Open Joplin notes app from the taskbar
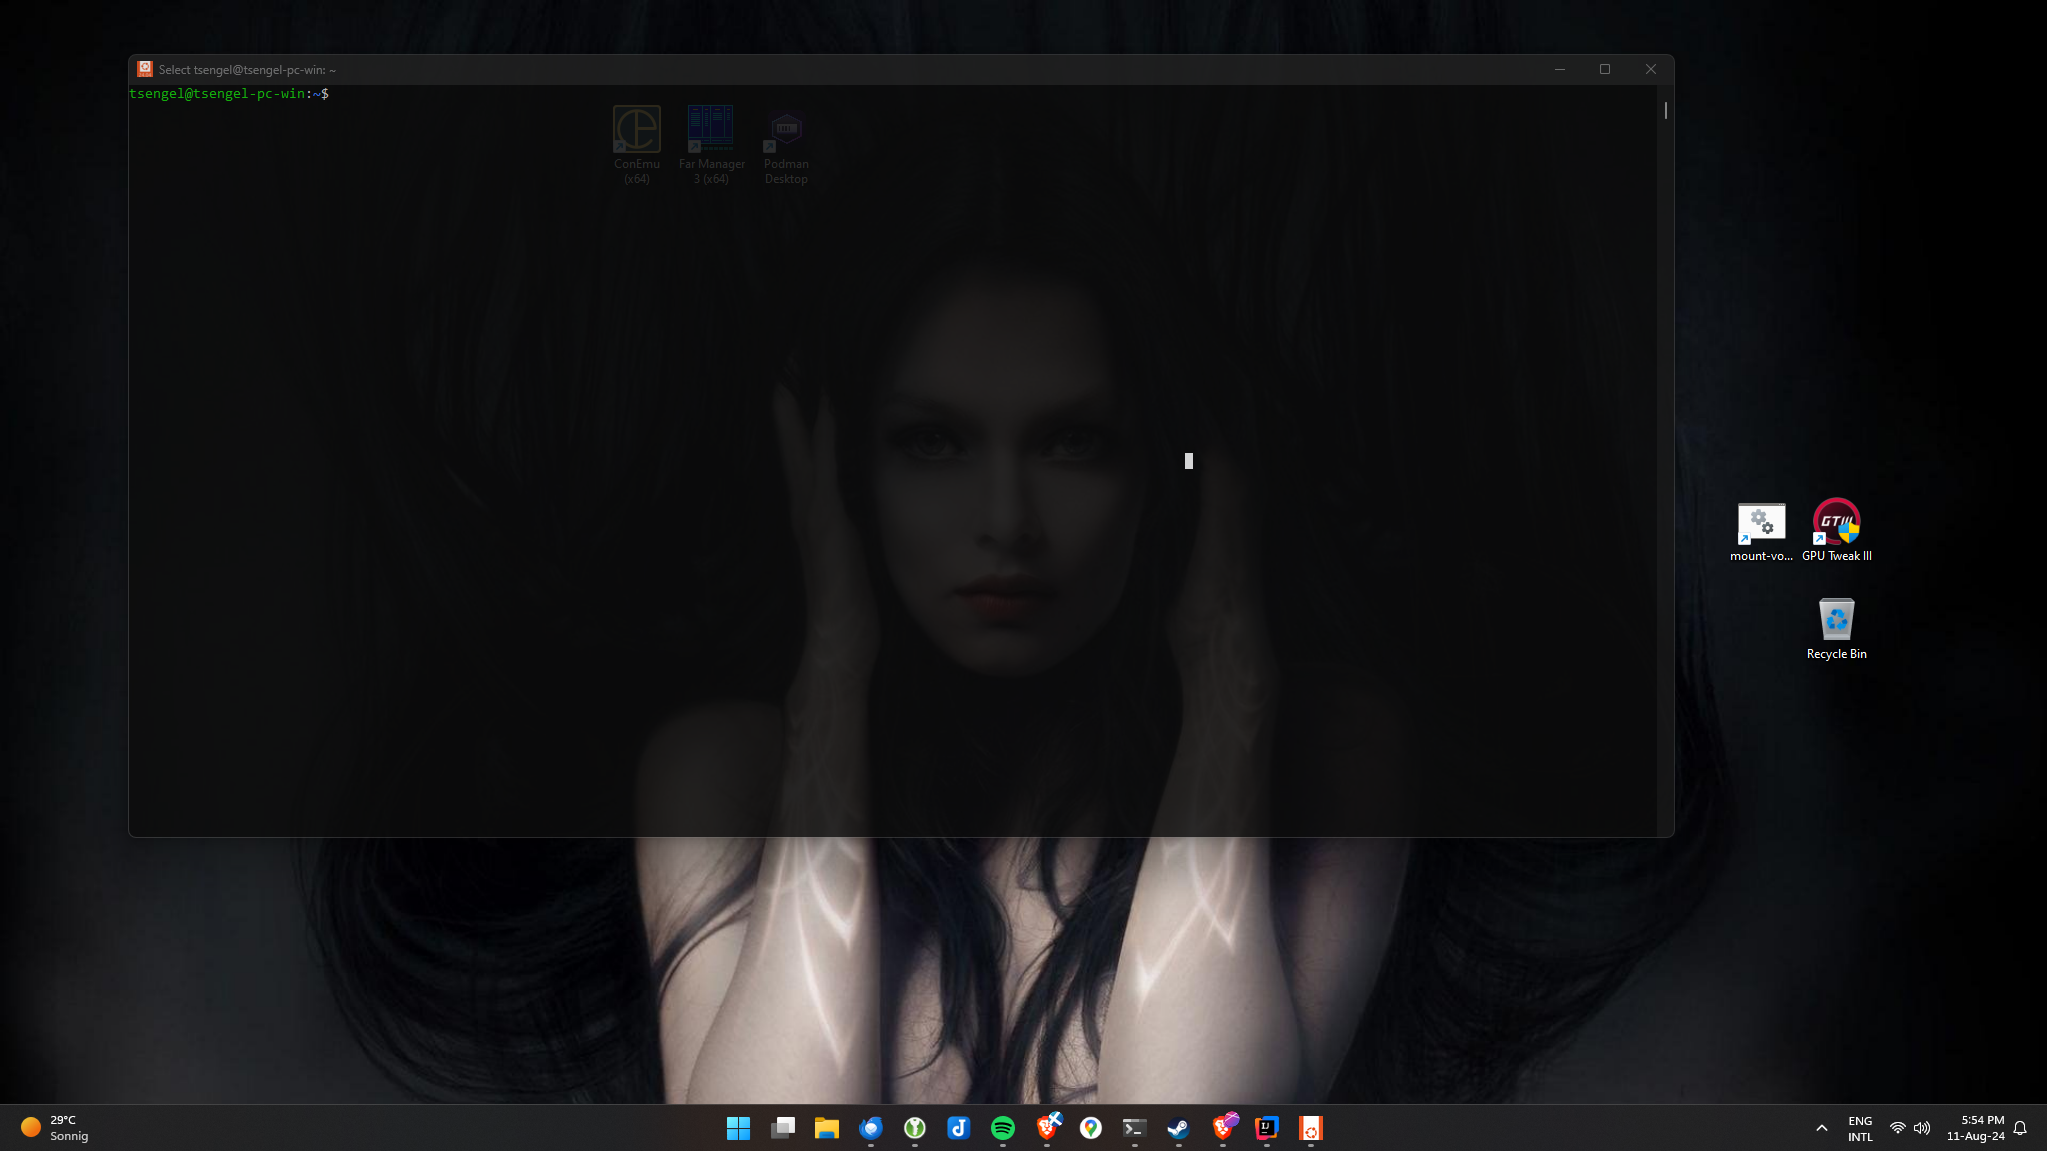This screenshot has height=1151, width=2047. [958, 1128]
